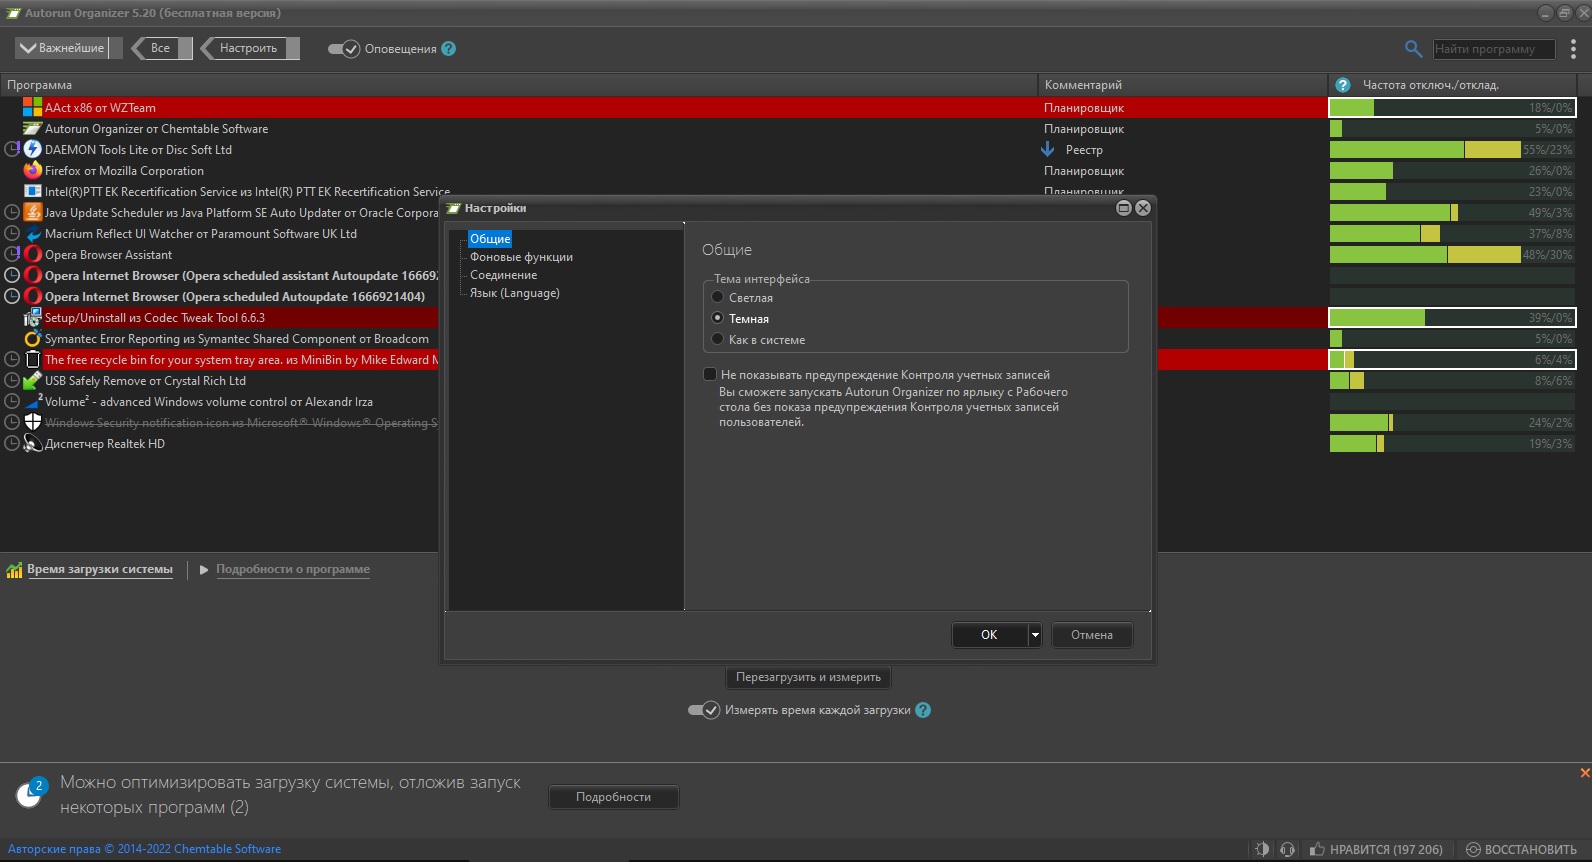Viewport: 1592px width, 862px height.
Task: Click the USB Safely Remove icon
Action: [32, 380]
